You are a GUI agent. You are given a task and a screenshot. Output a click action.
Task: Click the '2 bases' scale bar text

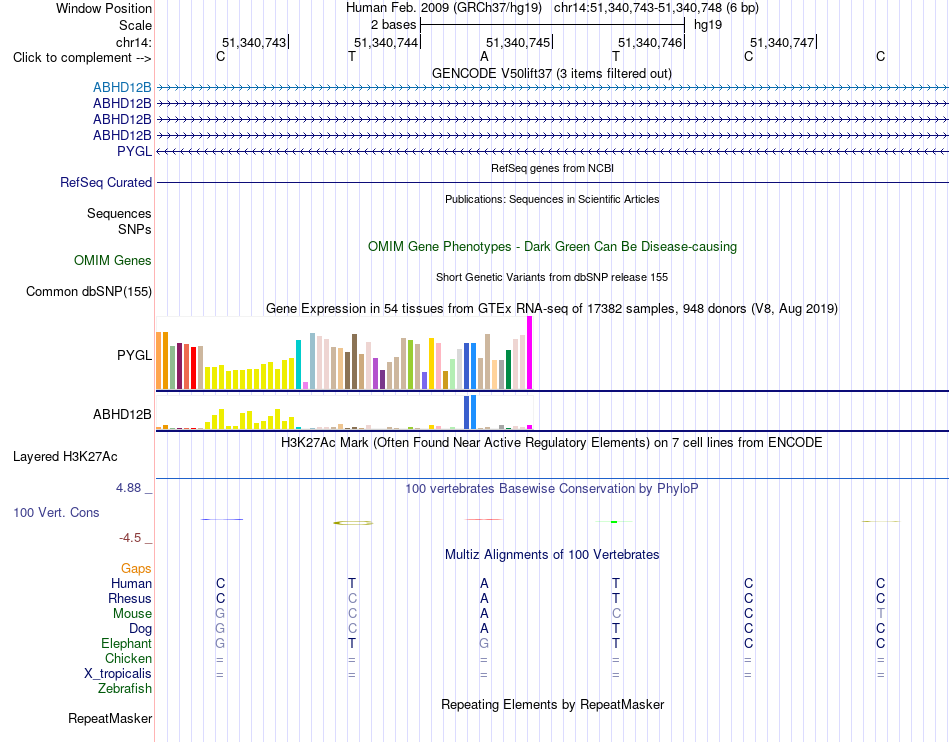point(393,25)
